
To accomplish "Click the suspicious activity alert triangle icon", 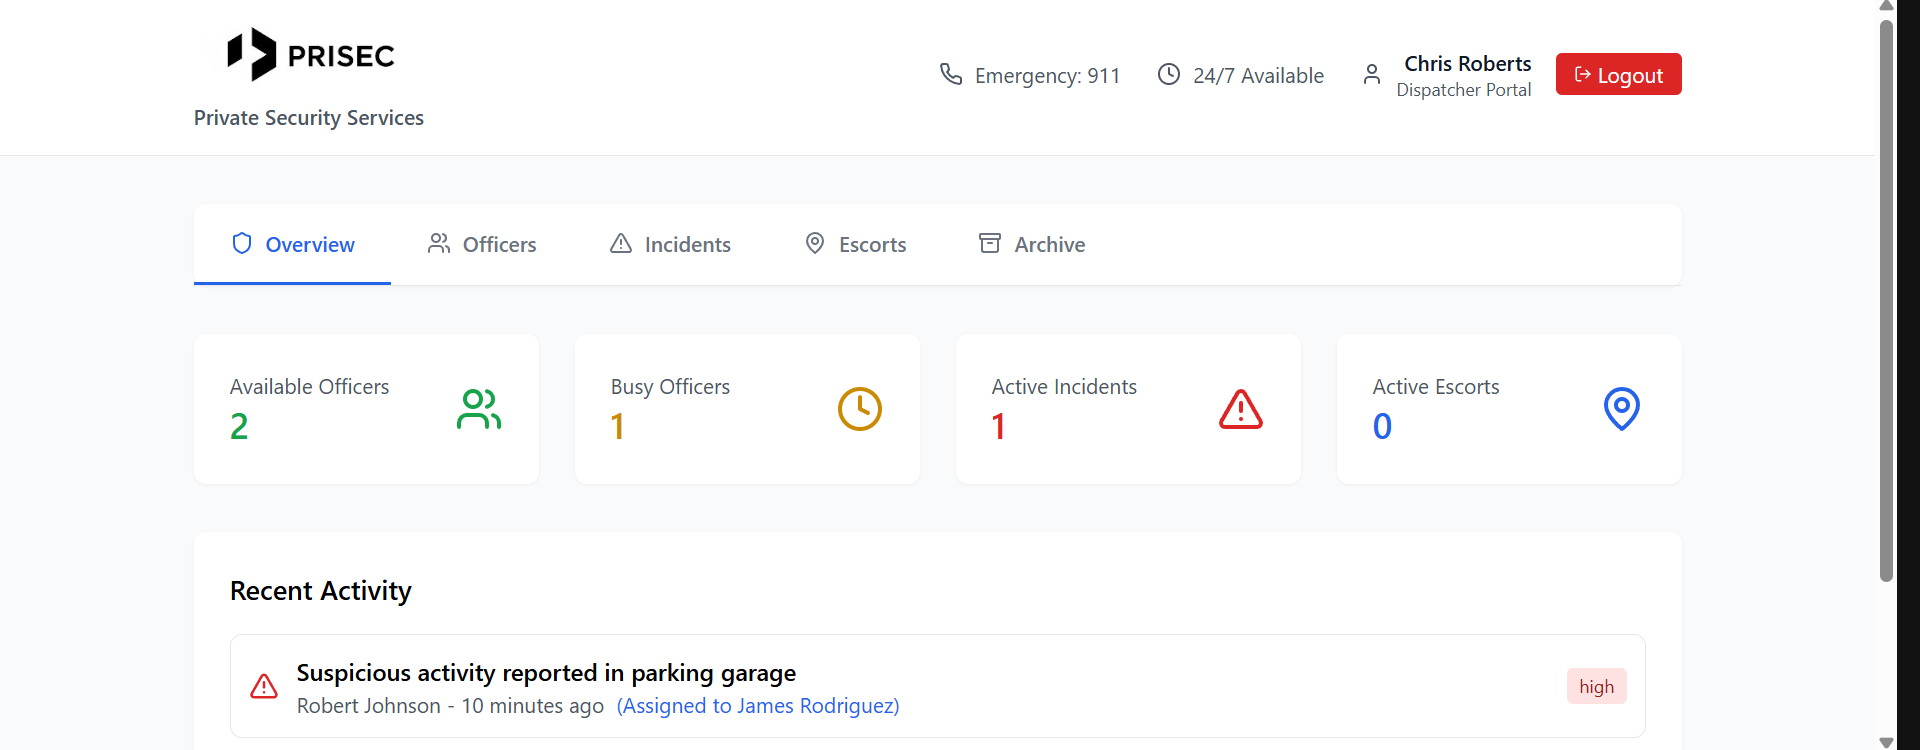I will point(264,686).
